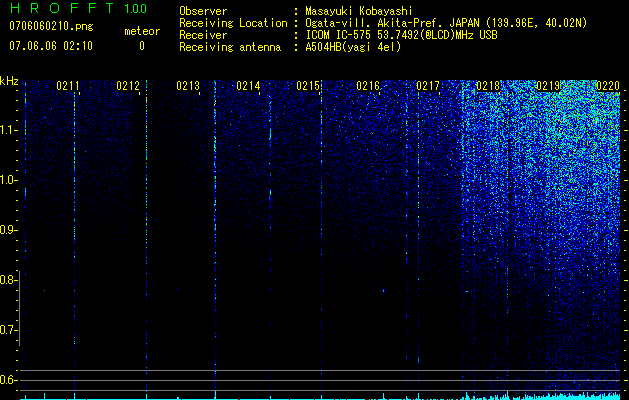The width and height of the screenshot is (629, 400).
Task: Select the filename 0706060210.png
Action: click(x=51, y=26)
